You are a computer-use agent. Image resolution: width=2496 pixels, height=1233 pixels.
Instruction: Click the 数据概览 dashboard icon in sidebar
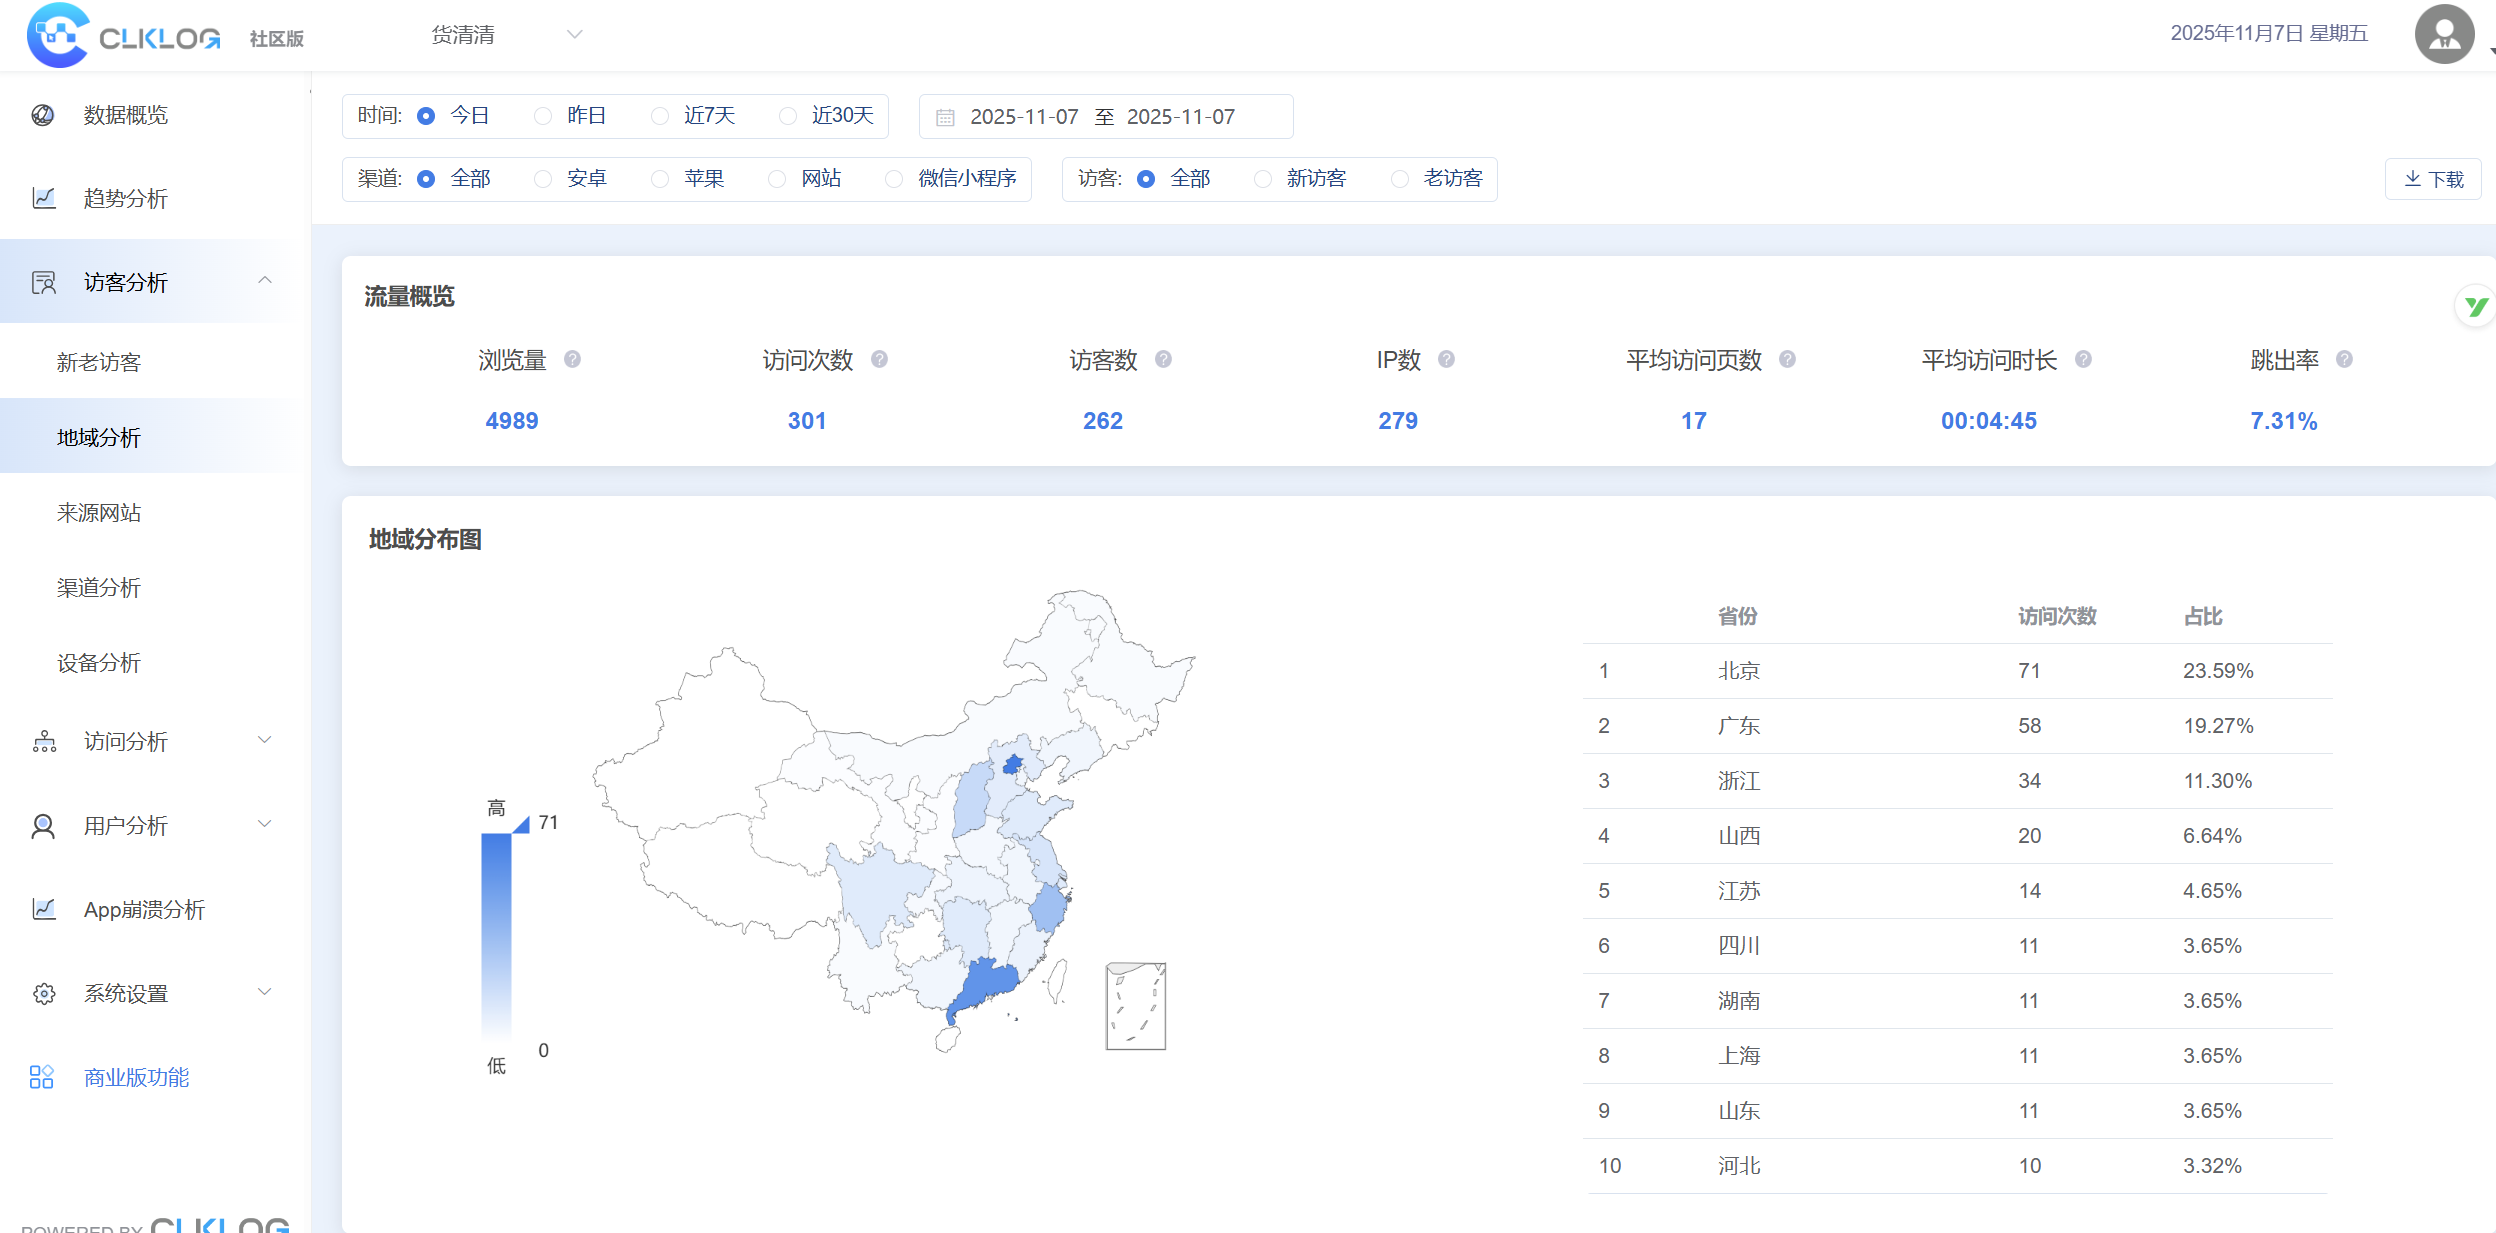[x=43, y=115]
